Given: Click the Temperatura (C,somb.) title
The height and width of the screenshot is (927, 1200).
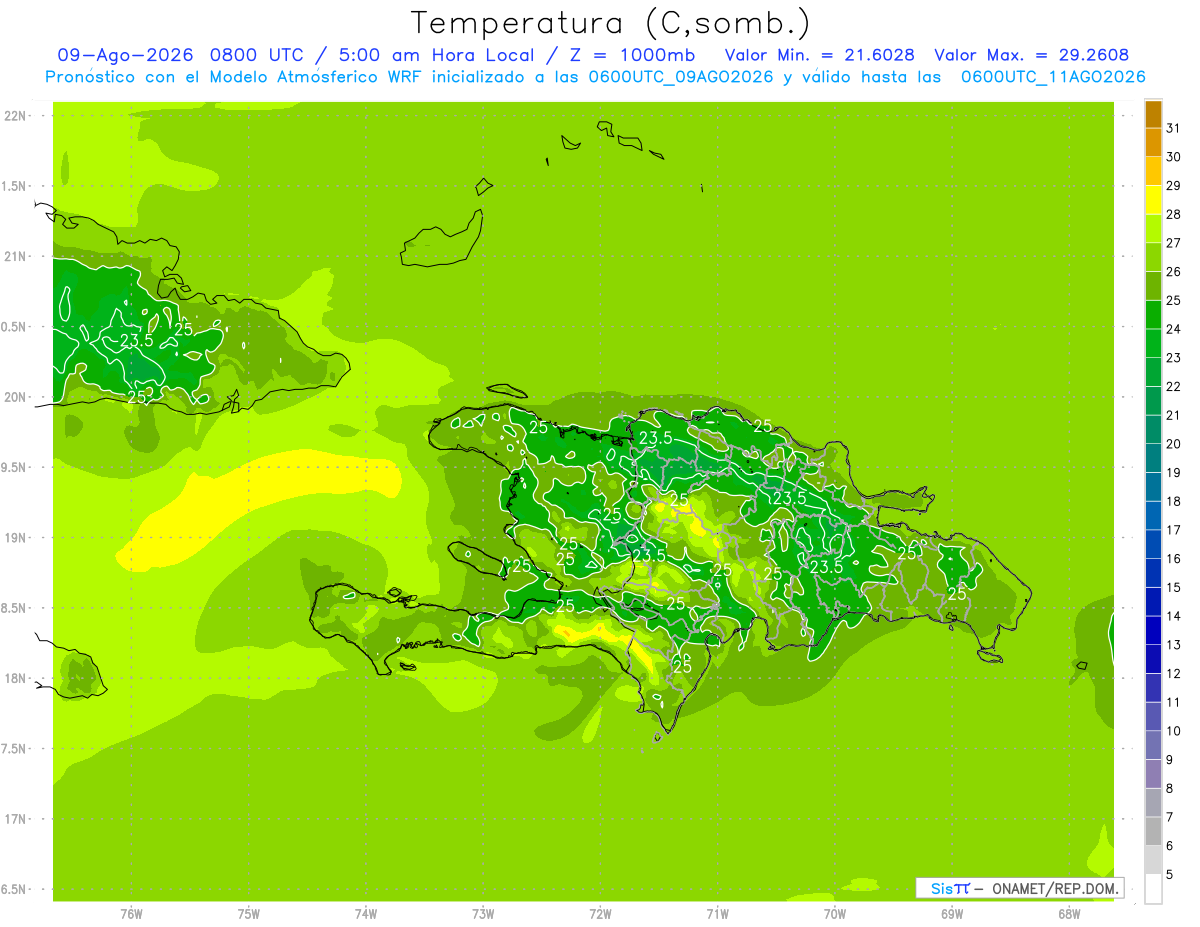Looking at the screenshot, I should pos(610,22).
